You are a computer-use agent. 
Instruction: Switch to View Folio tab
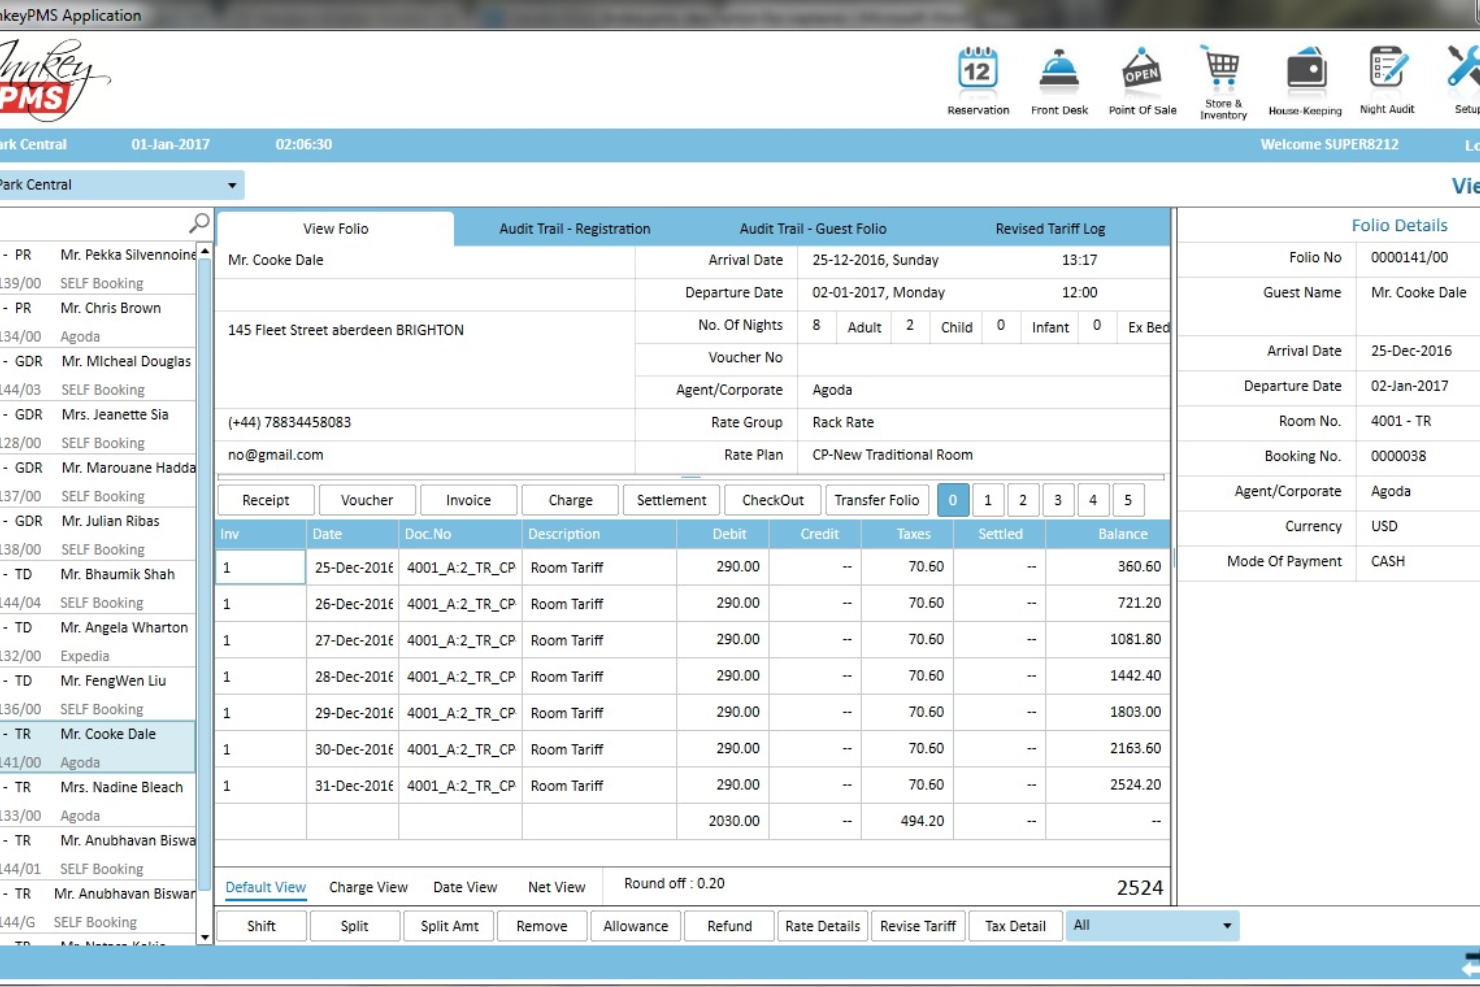[335, 229]
